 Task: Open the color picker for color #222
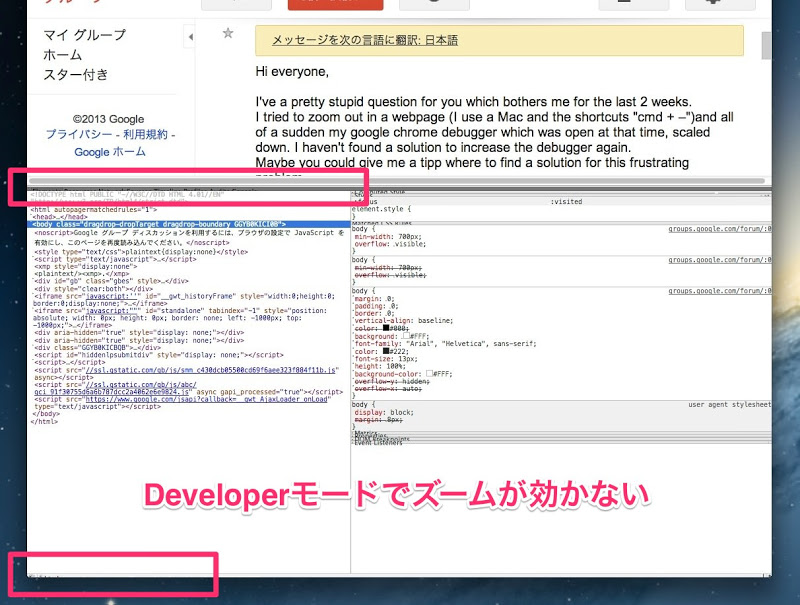click(x=386, y=351)
